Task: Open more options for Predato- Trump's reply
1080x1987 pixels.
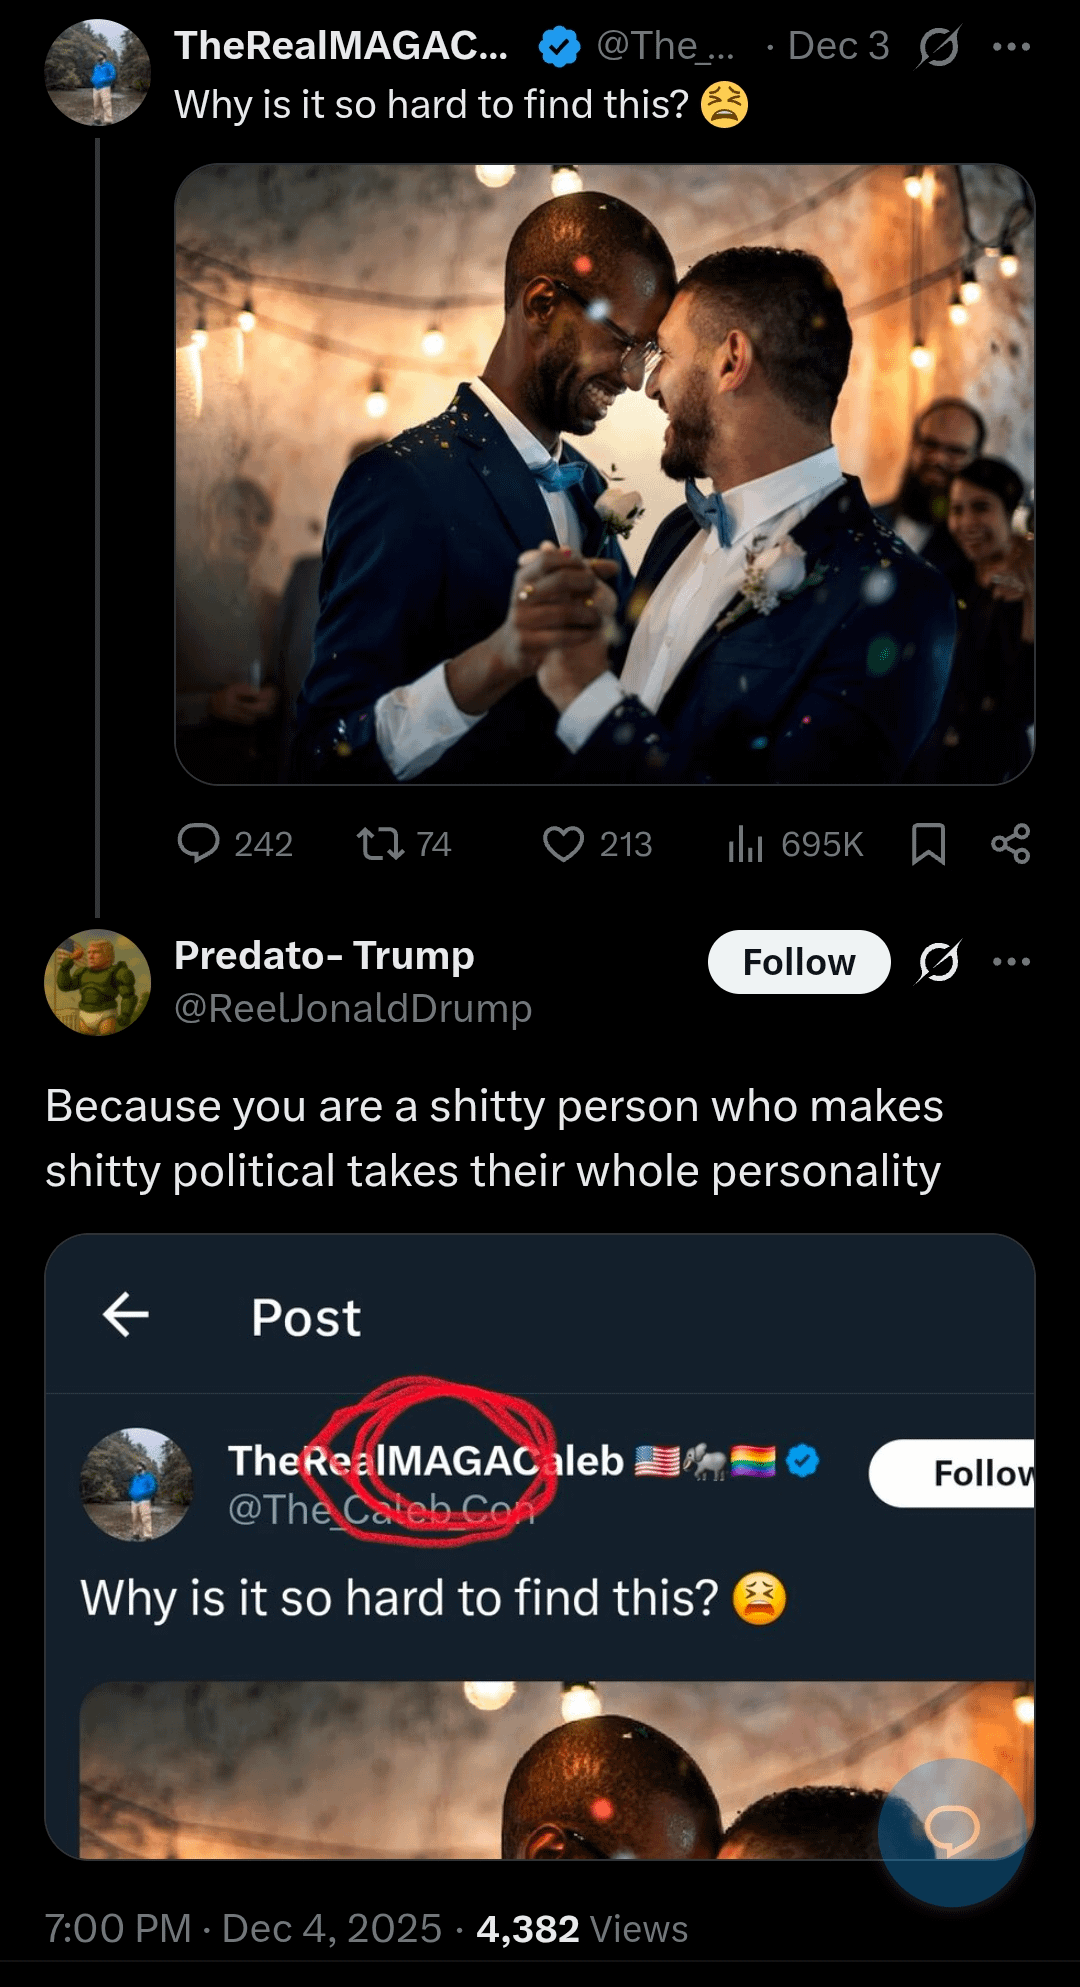Action: tap(1011, 962)
